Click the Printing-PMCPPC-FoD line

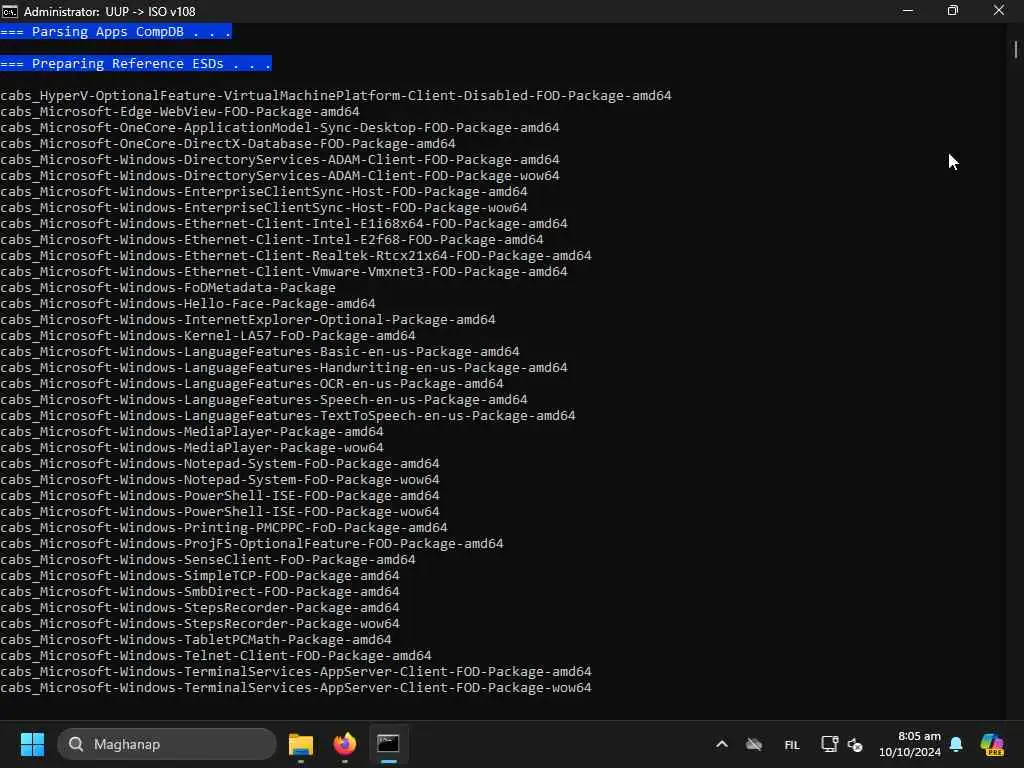[224, 528]
